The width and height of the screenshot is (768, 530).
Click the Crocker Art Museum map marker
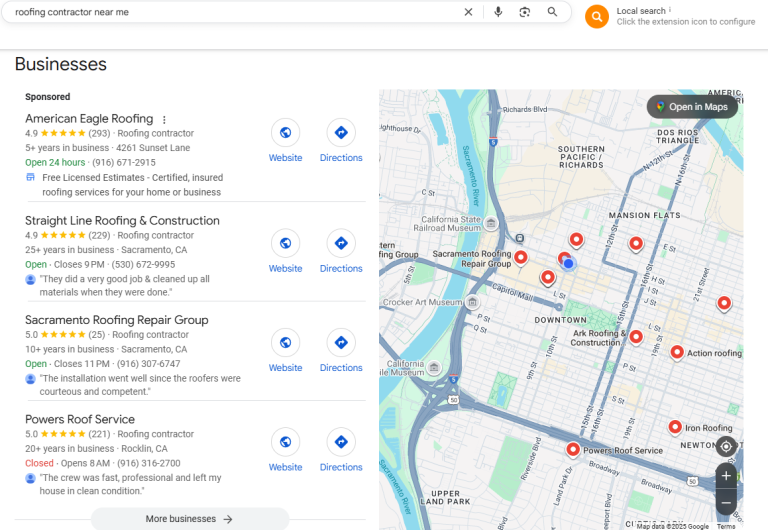click(472, 302)
